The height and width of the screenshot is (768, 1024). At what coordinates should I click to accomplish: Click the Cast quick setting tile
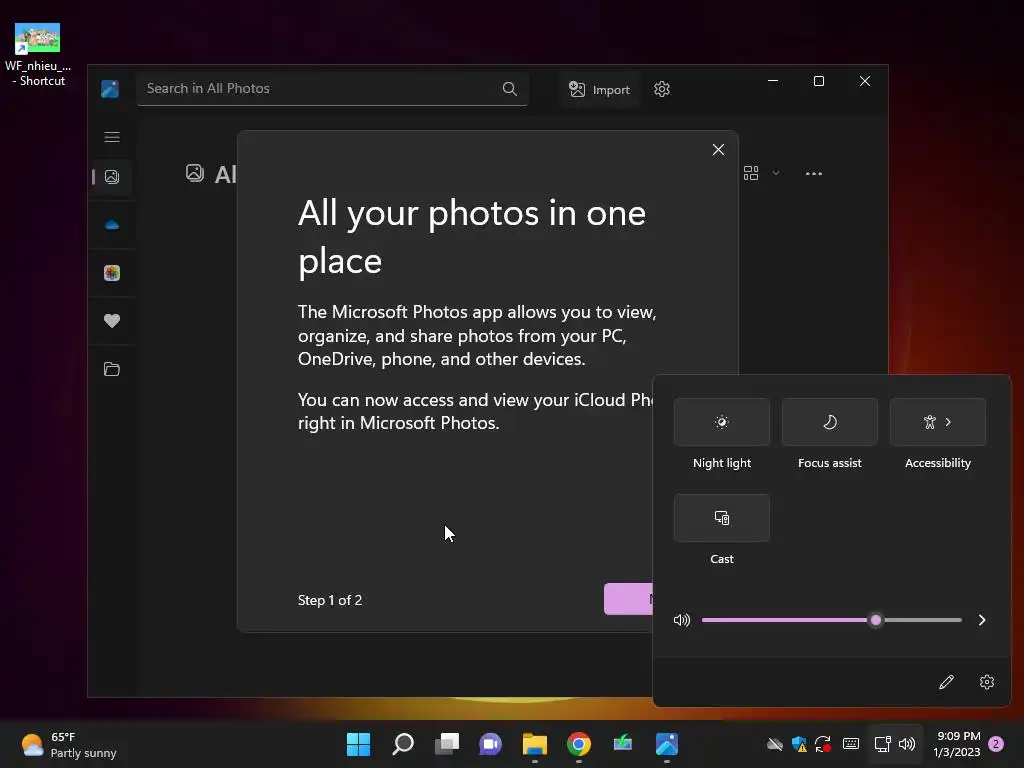click(722, 518)
